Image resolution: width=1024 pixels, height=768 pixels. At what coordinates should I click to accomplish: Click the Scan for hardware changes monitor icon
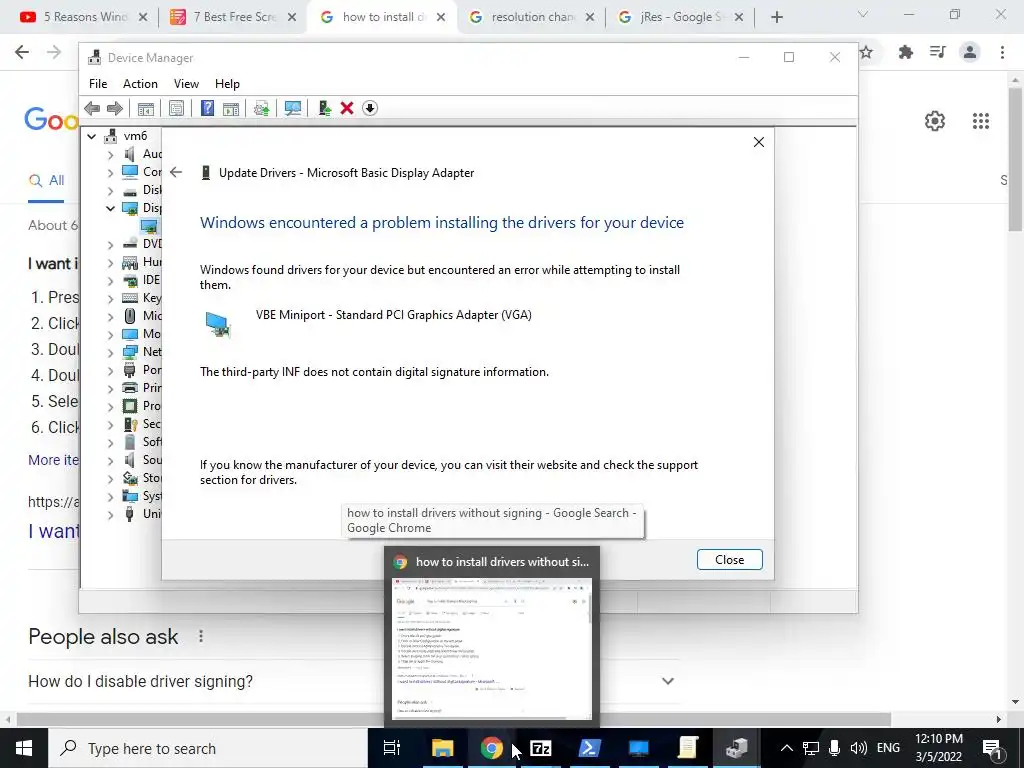point(293,108)
